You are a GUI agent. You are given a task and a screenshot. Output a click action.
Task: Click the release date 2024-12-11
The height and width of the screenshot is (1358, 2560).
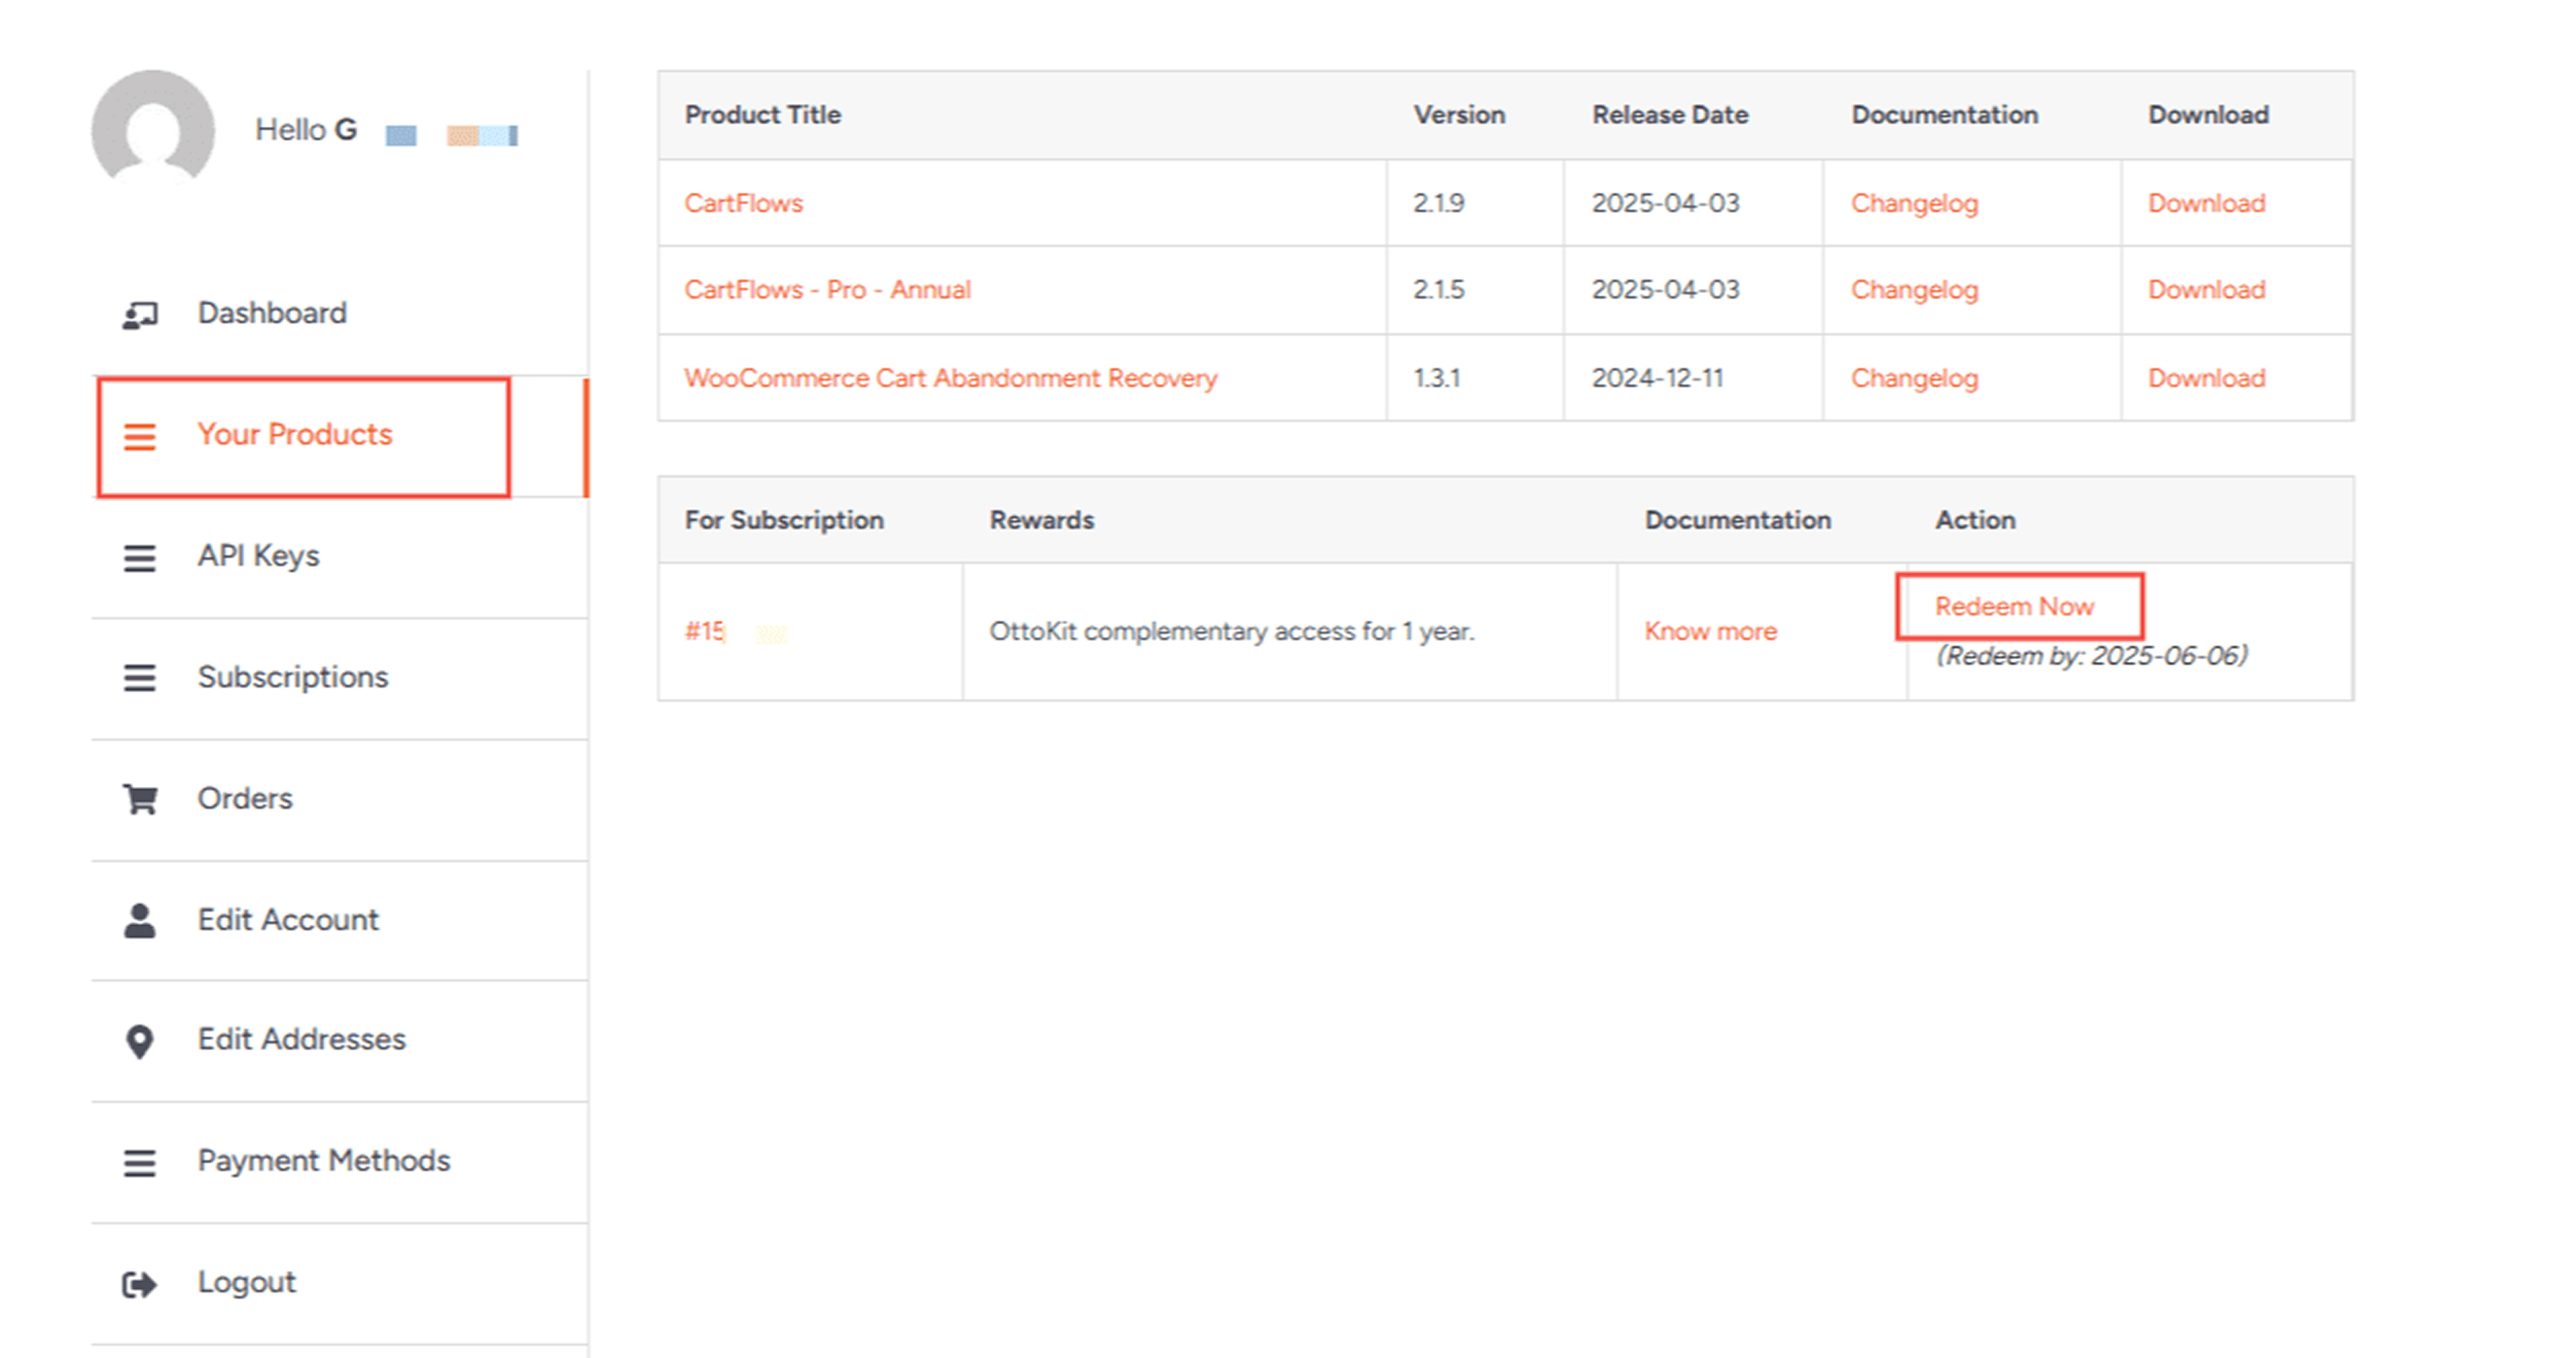point(1657,378)
